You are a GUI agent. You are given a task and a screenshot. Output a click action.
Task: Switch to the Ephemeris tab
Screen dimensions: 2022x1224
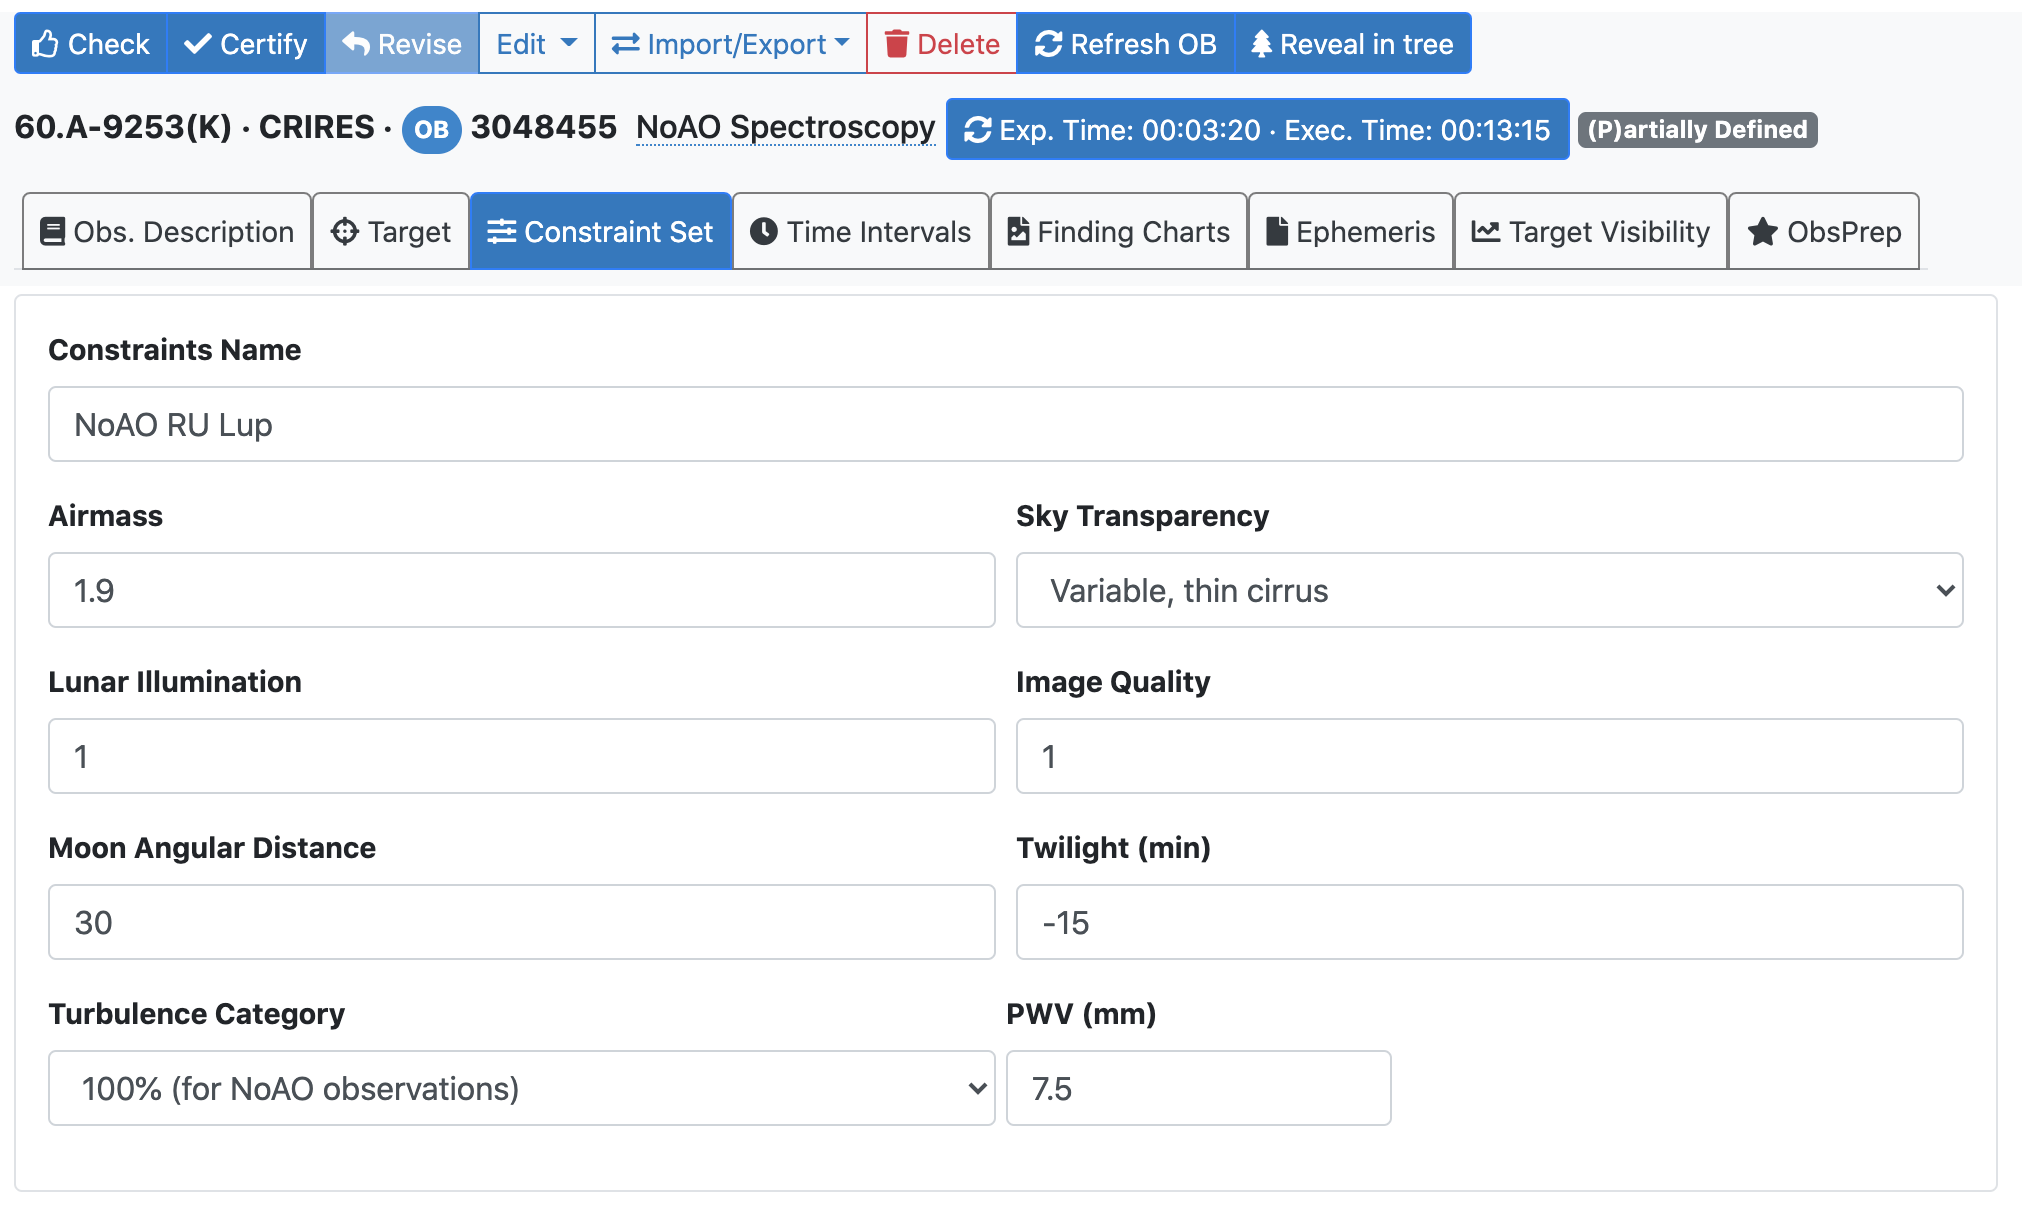coord(1350,232)
